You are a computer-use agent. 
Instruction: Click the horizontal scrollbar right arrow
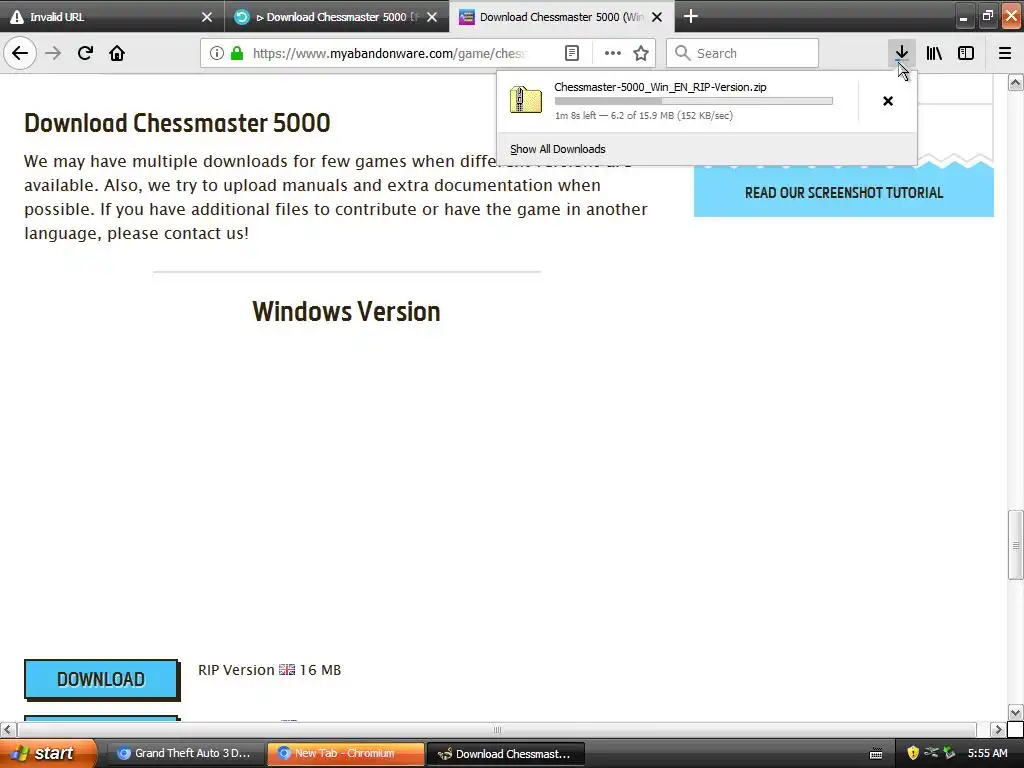(999, 729)
